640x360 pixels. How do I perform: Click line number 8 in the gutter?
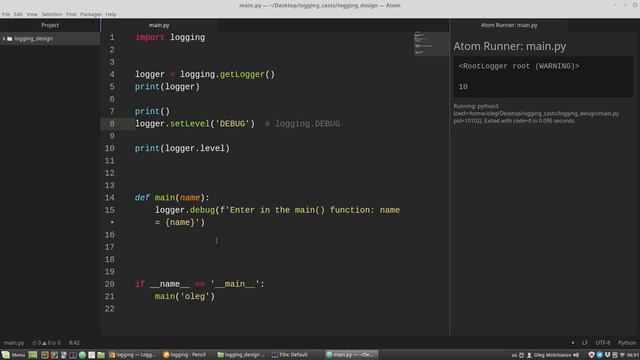pos(112,124)
